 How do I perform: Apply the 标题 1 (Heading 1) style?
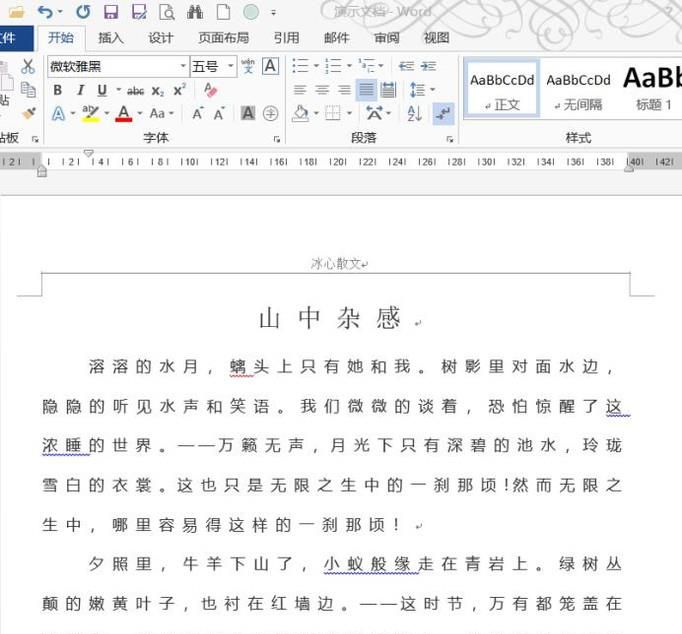[x=652, y=90]
